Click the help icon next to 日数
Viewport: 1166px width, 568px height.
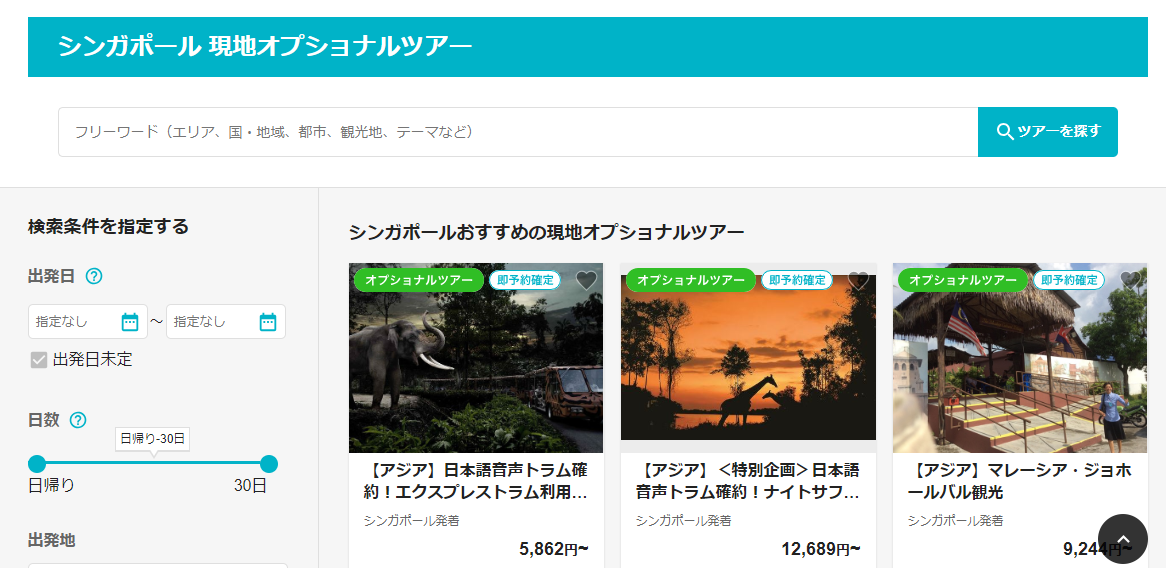click(x=78, y=420)
